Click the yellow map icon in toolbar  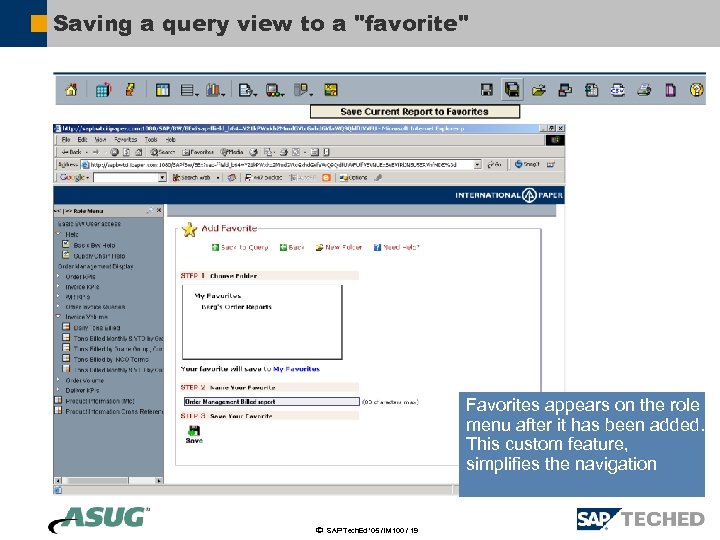331,90
